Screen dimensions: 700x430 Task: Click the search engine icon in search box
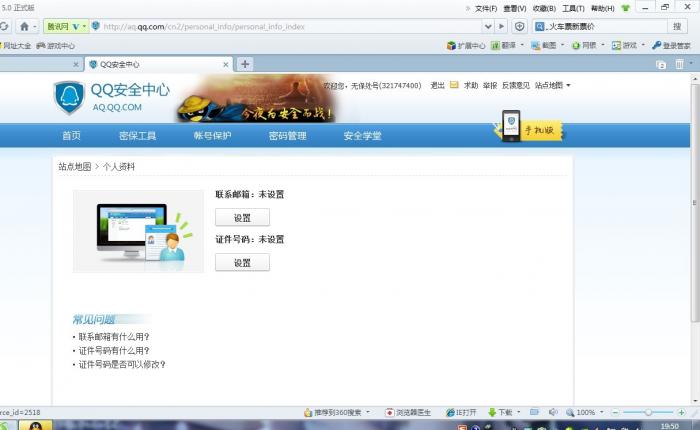539,26
